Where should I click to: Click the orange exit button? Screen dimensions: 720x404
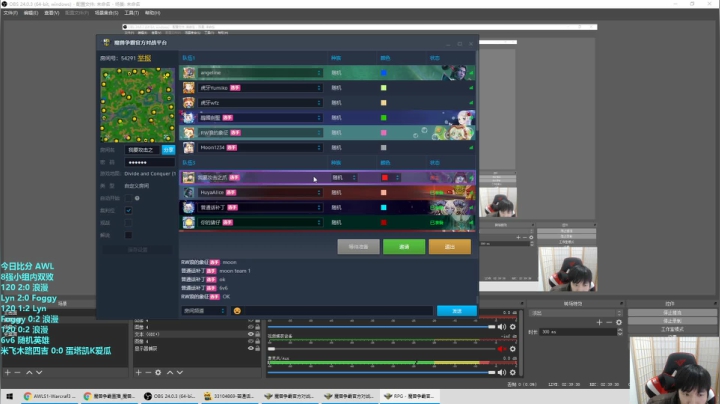click(450, 247)
